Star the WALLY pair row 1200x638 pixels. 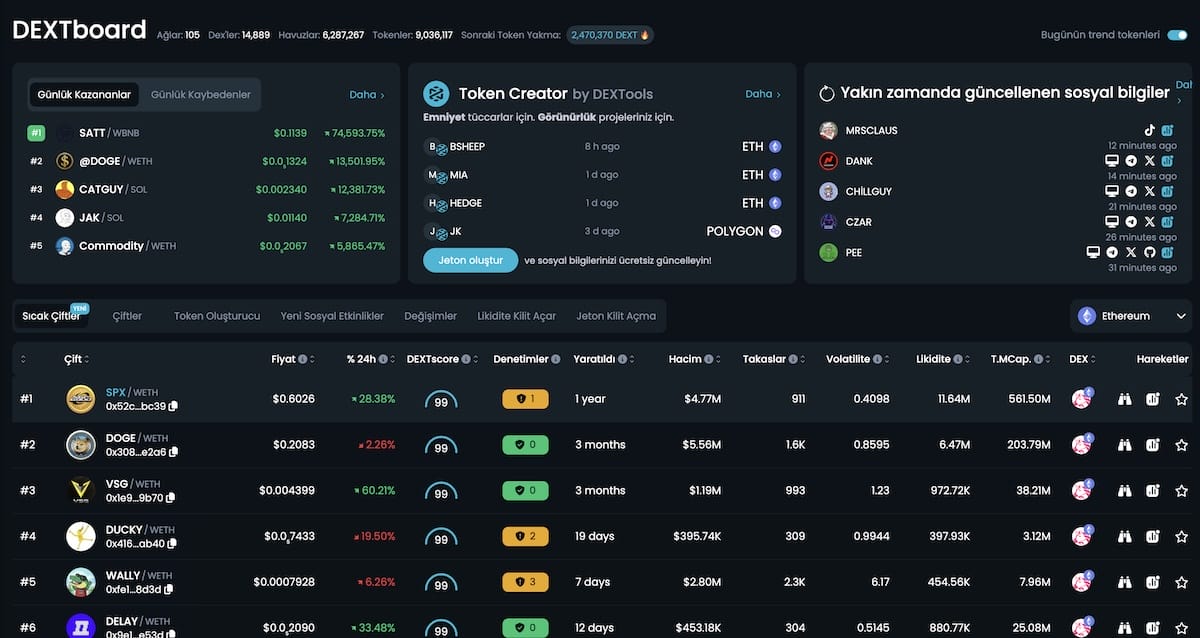point(1181,582)
